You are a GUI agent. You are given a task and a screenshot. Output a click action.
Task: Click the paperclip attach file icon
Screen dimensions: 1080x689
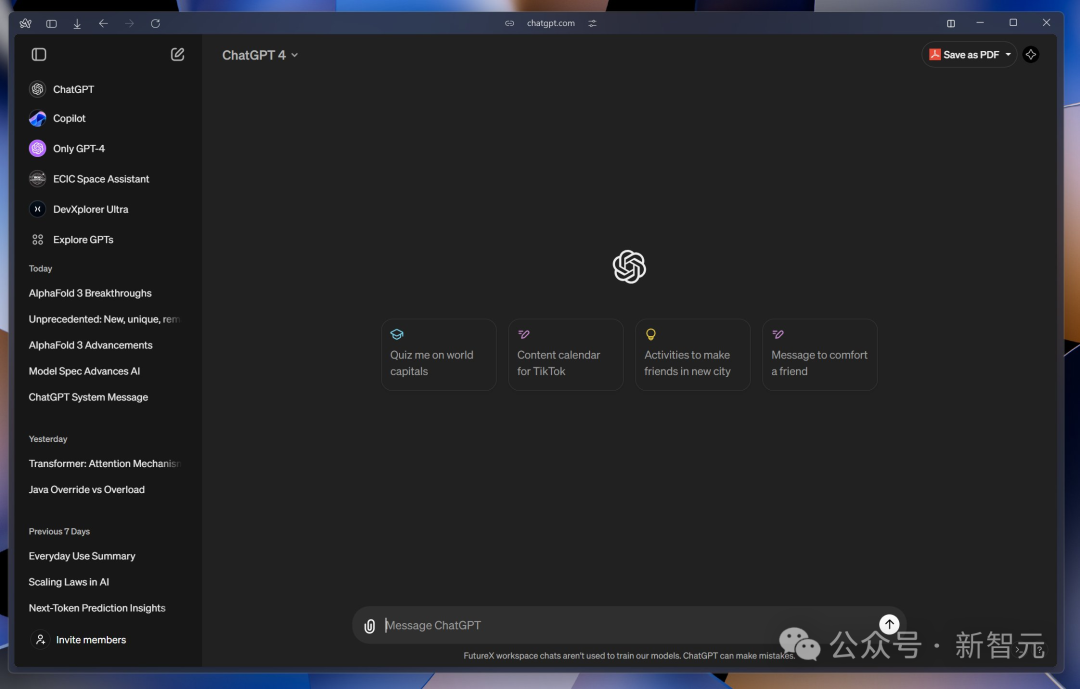click(x=370, y=626)
